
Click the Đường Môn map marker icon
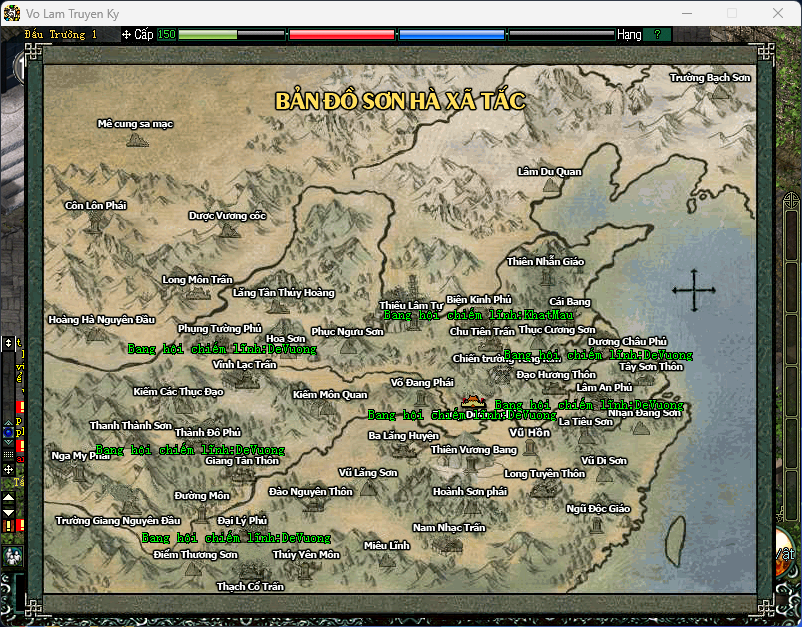202,513
